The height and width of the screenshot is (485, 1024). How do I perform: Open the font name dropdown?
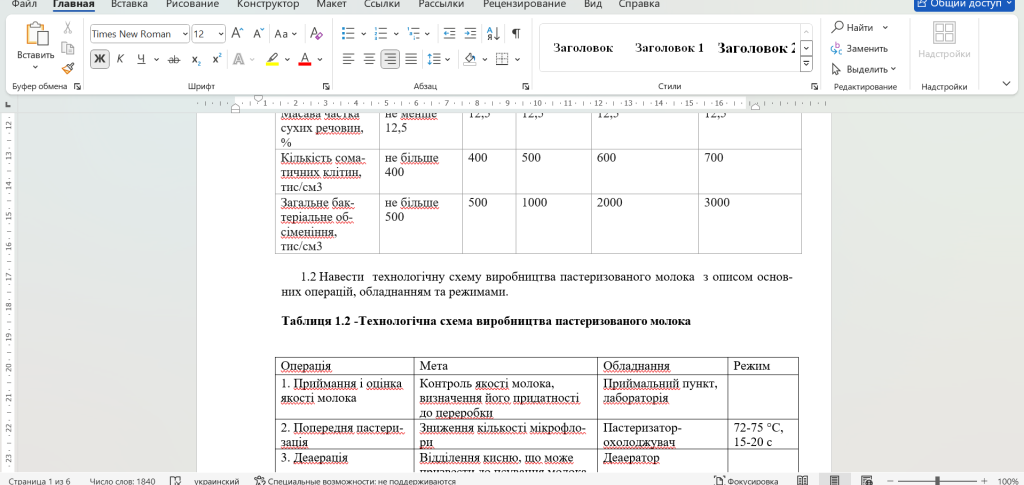(x=185, y=34)
